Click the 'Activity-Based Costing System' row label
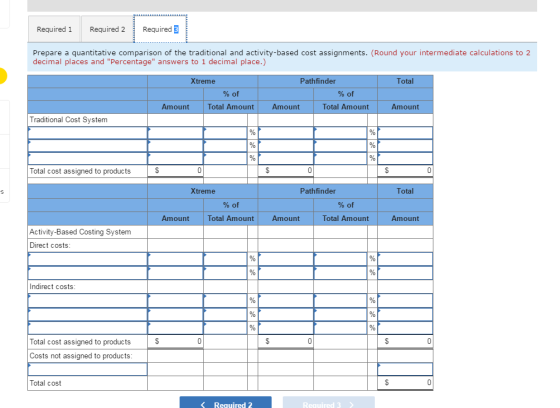The height and width of the screenshot is (408, 560). [x=80, y=232]
